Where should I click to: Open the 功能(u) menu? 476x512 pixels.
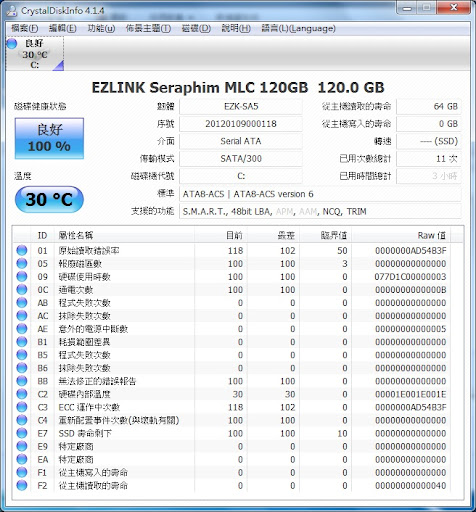(101, 28)
